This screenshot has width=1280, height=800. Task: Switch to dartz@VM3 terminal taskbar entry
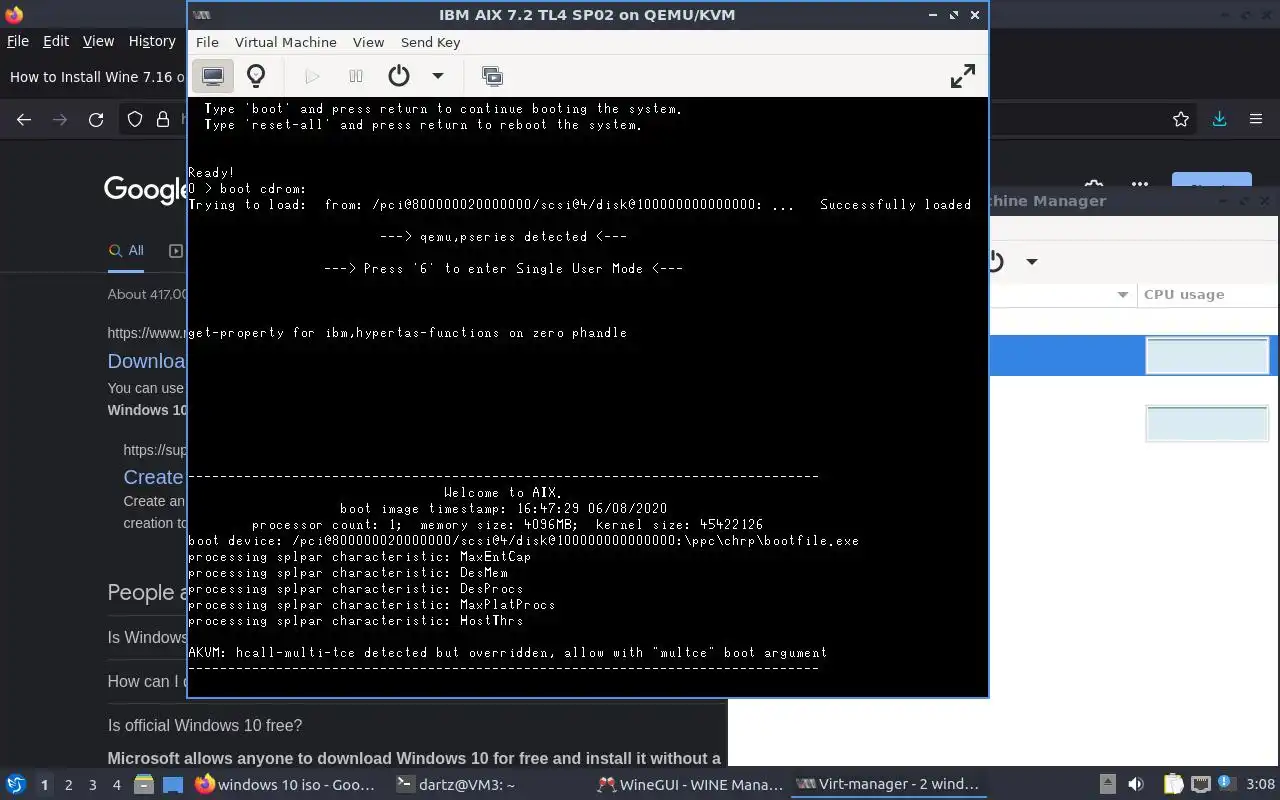(x=455, y=784)
